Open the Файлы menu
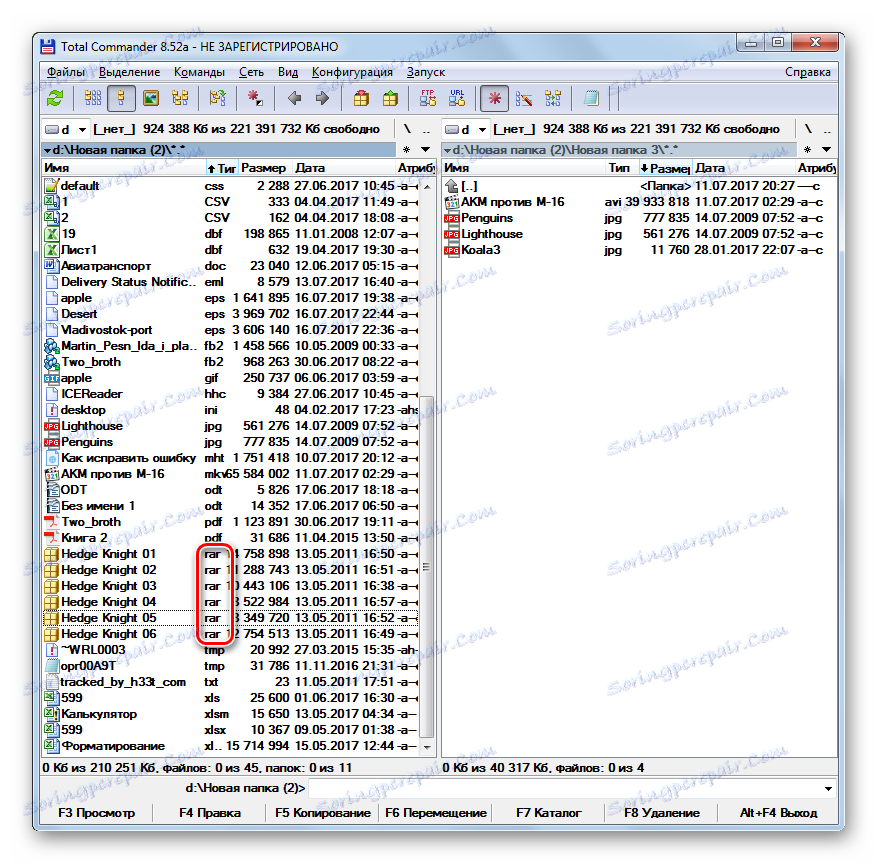This screenshot has height=864, width=878. [x=66, y=72]
